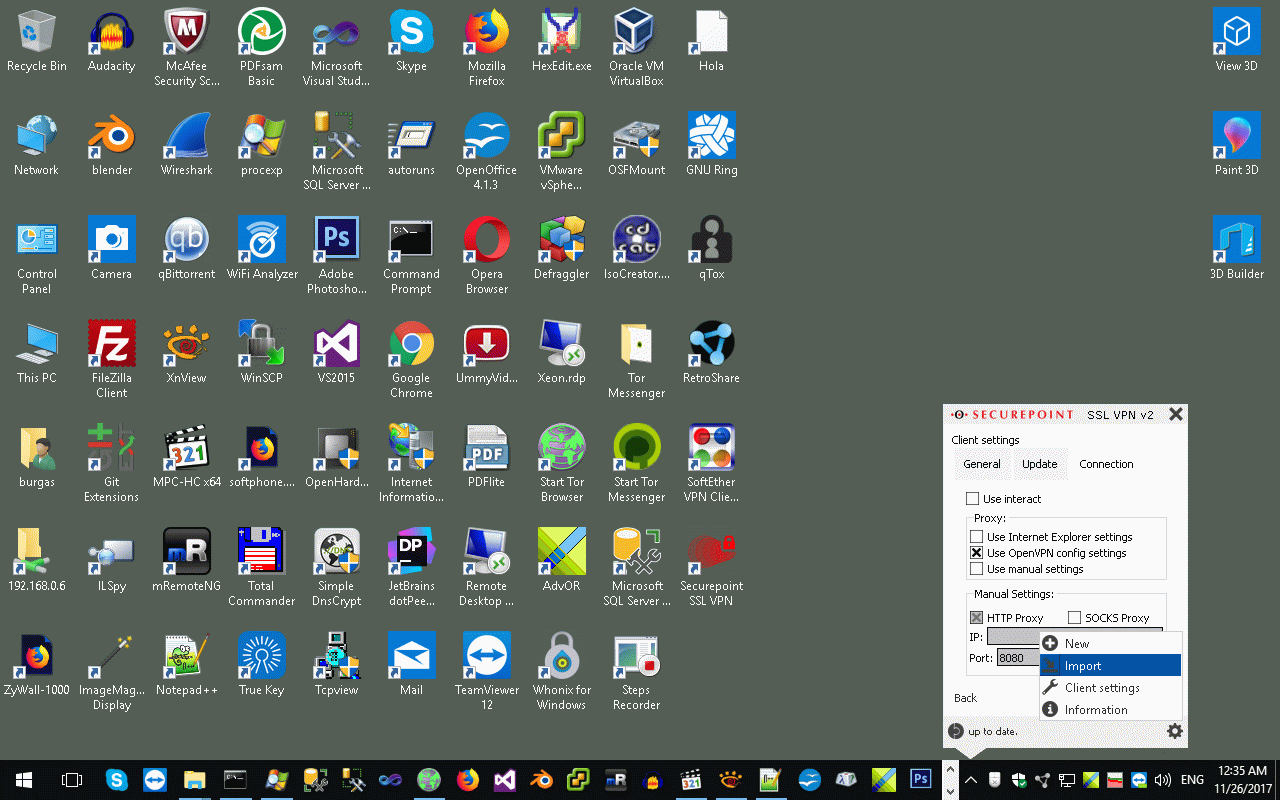Toggle the HTTP Proxy checkbox

[x=977, y=618]
